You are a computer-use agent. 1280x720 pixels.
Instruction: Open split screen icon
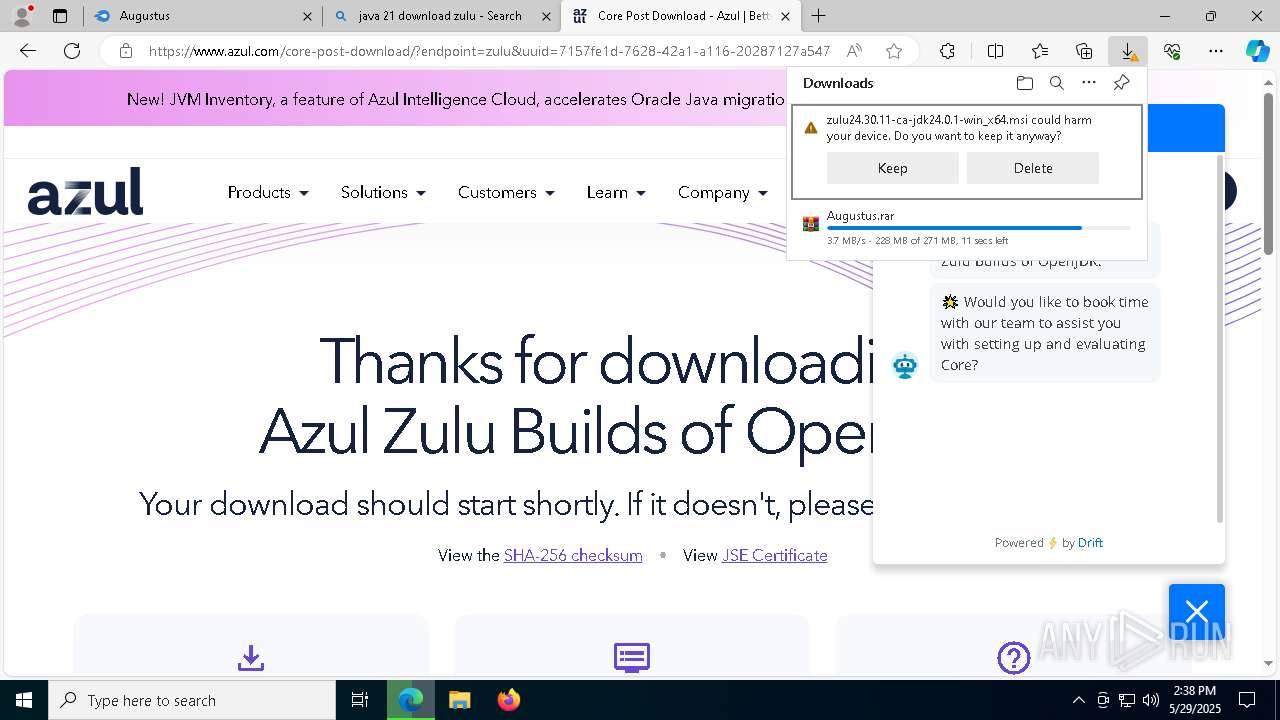(995, 51)
